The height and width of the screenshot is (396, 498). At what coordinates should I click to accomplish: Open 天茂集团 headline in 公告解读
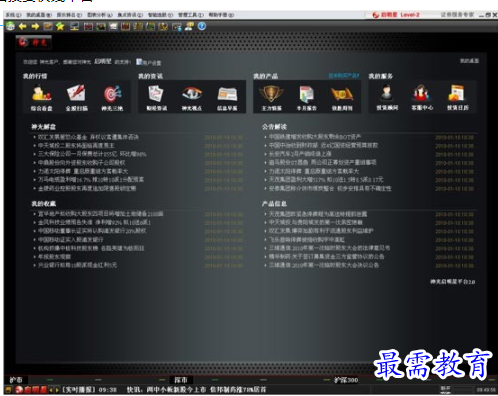point(326,180)
